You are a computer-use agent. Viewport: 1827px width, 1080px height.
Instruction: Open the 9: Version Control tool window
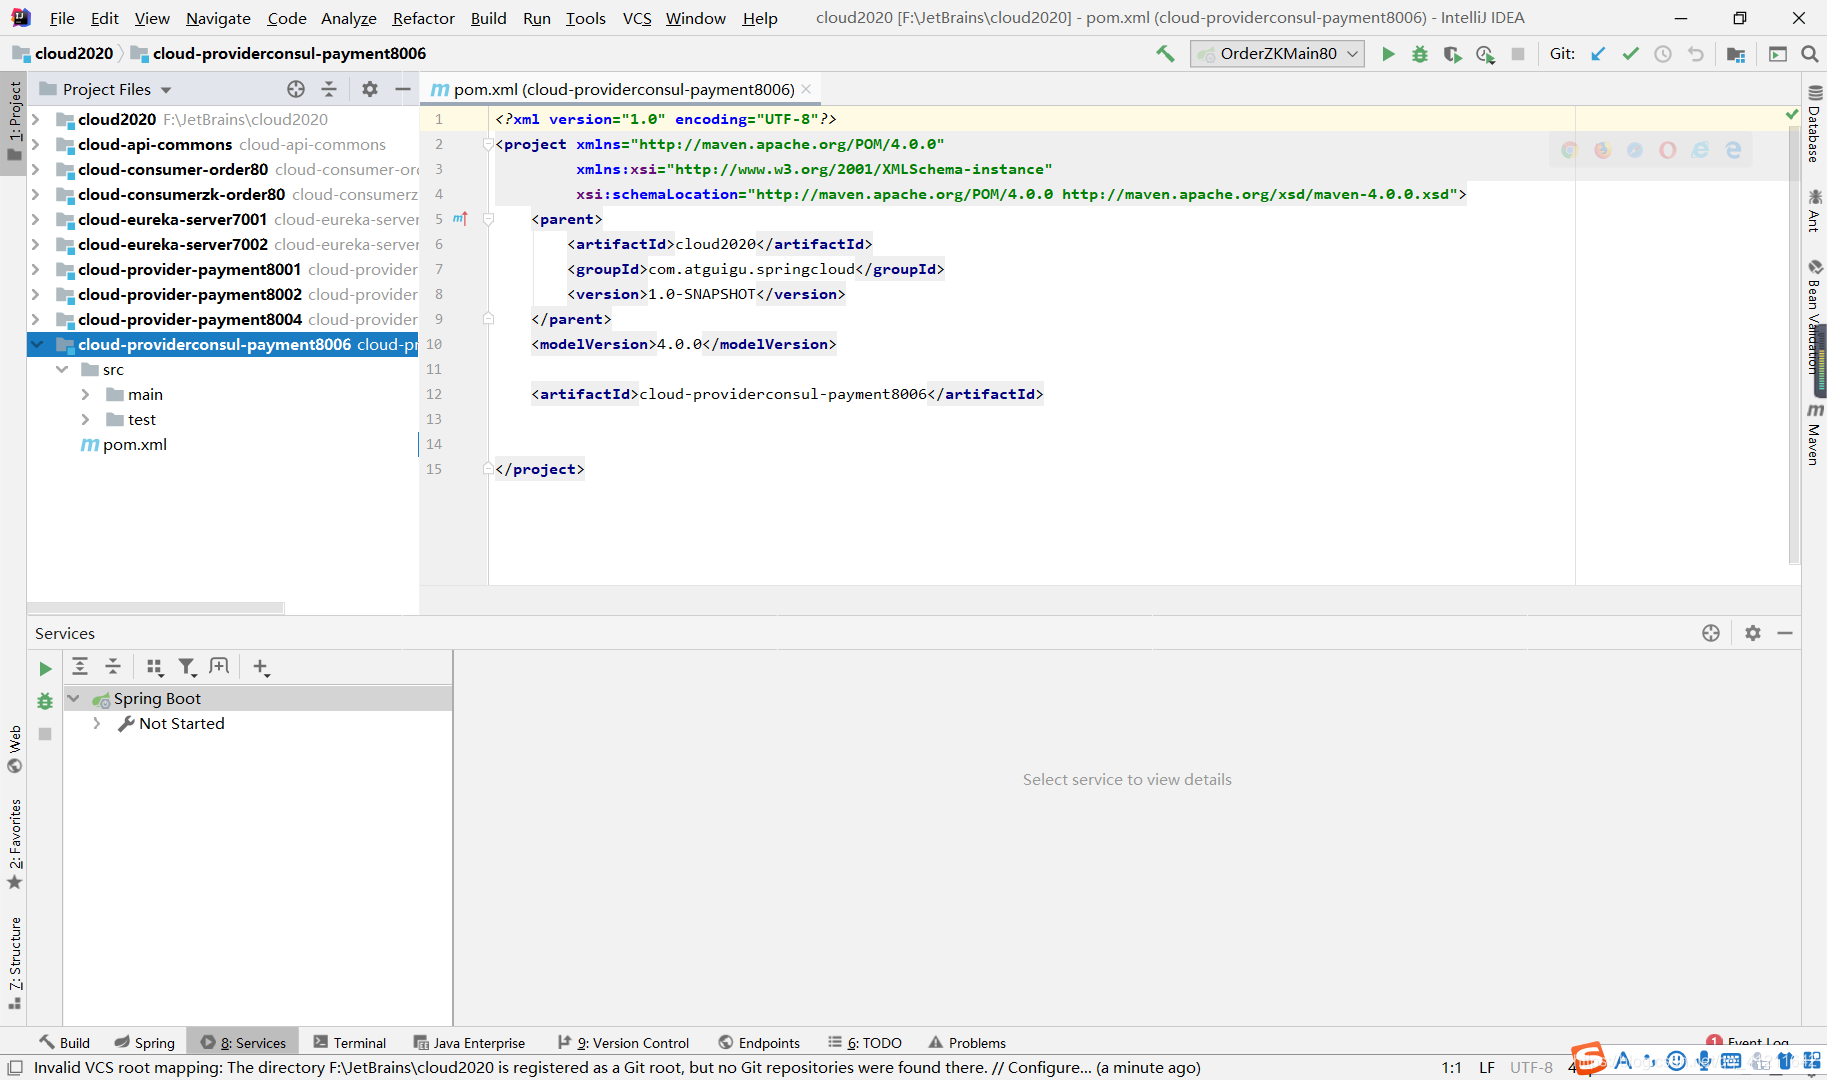click(x=624, y=1042)
